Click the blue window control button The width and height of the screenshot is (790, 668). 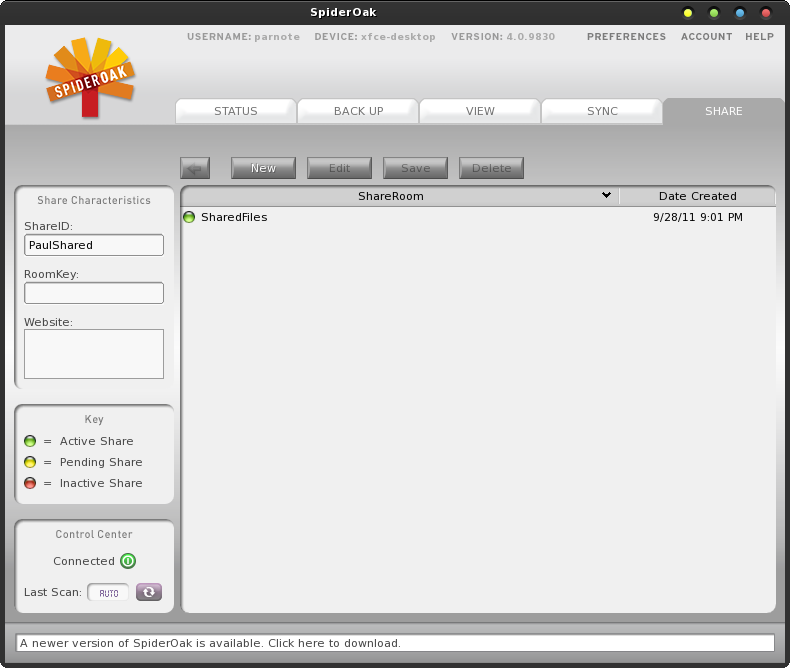740,13
